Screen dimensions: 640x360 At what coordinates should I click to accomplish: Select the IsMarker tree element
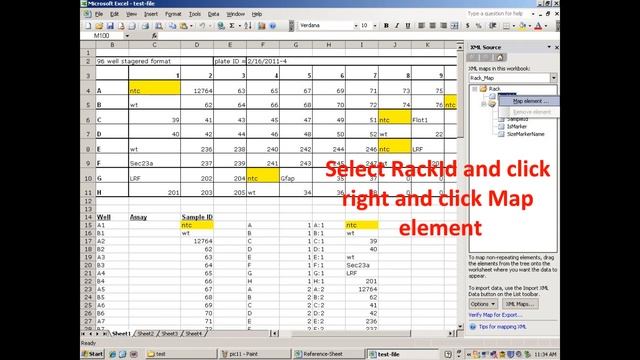[x=517, y=127]
